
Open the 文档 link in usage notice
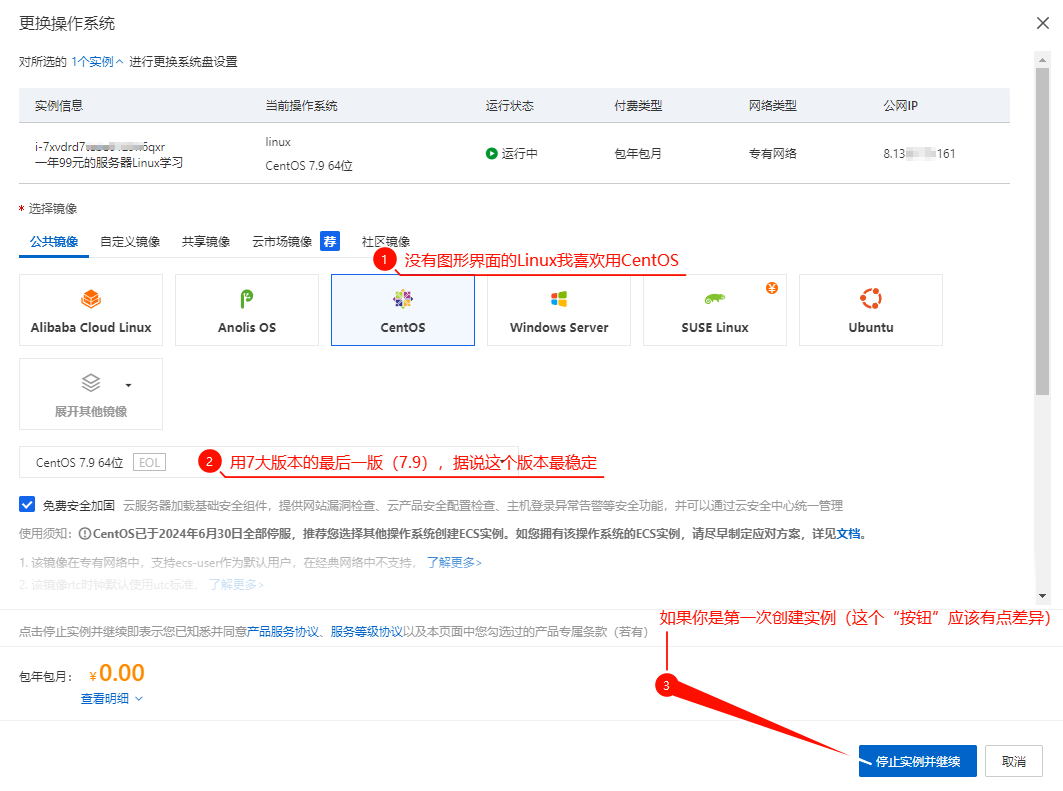[848, 534]
